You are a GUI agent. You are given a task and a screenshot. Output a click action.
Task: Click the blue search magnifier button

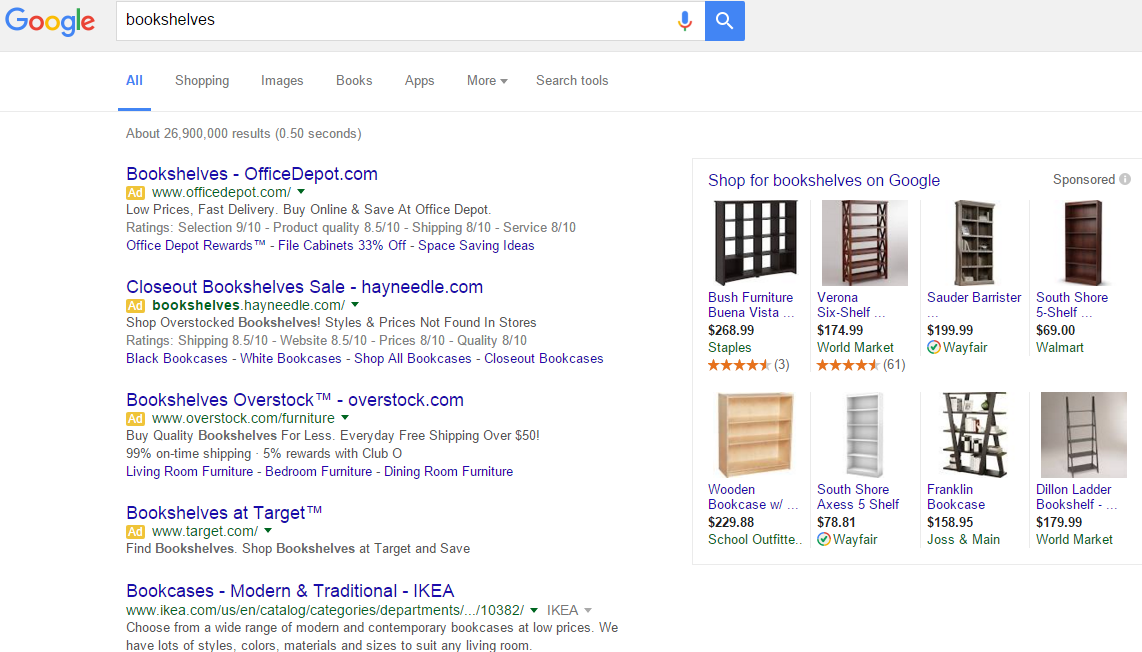pyautogui.click(x=725, y=20)
